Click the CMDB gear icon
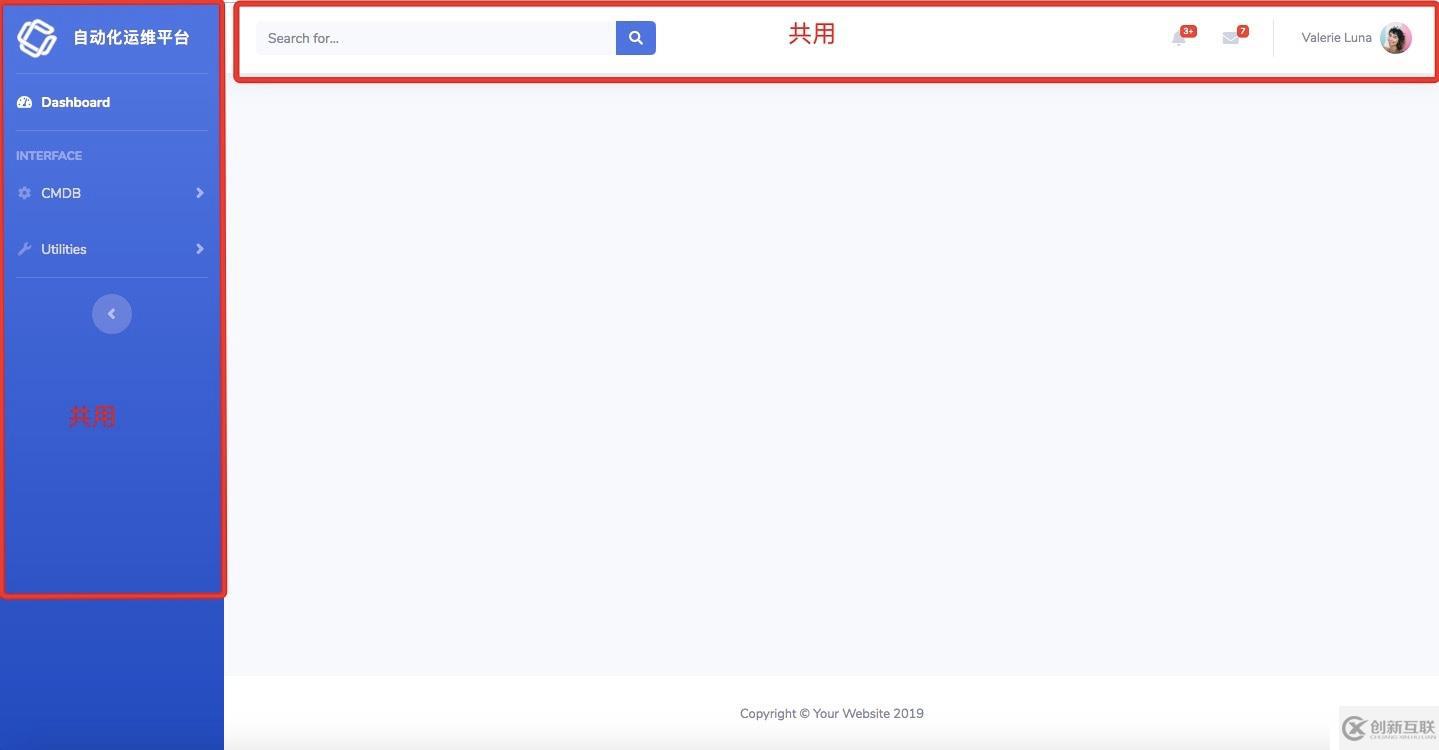 [x=23, y=192]
